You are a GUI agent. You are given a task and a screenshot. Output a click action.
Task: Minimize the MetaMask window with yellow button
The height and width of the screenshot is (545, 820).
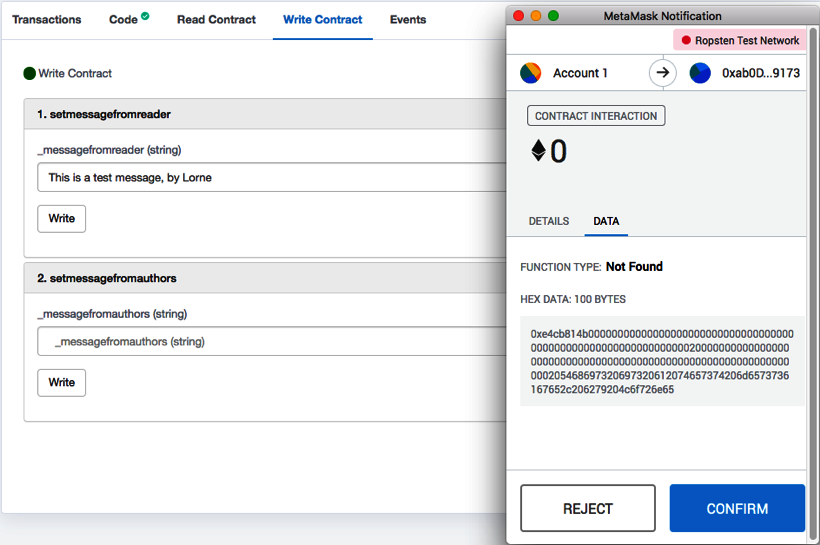click(x=535, y=16)
